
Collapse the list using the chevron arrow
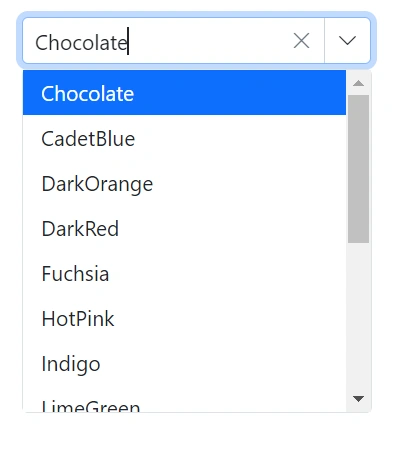point(347,41)
